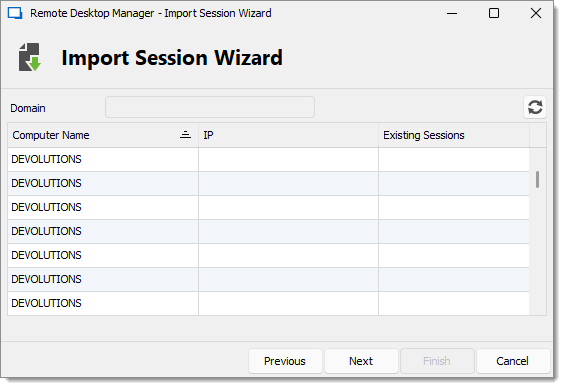This screenshot has height=388, width=564.
Task: Select the last visible DEVOLUTIONS row
Action: point(268,303)
